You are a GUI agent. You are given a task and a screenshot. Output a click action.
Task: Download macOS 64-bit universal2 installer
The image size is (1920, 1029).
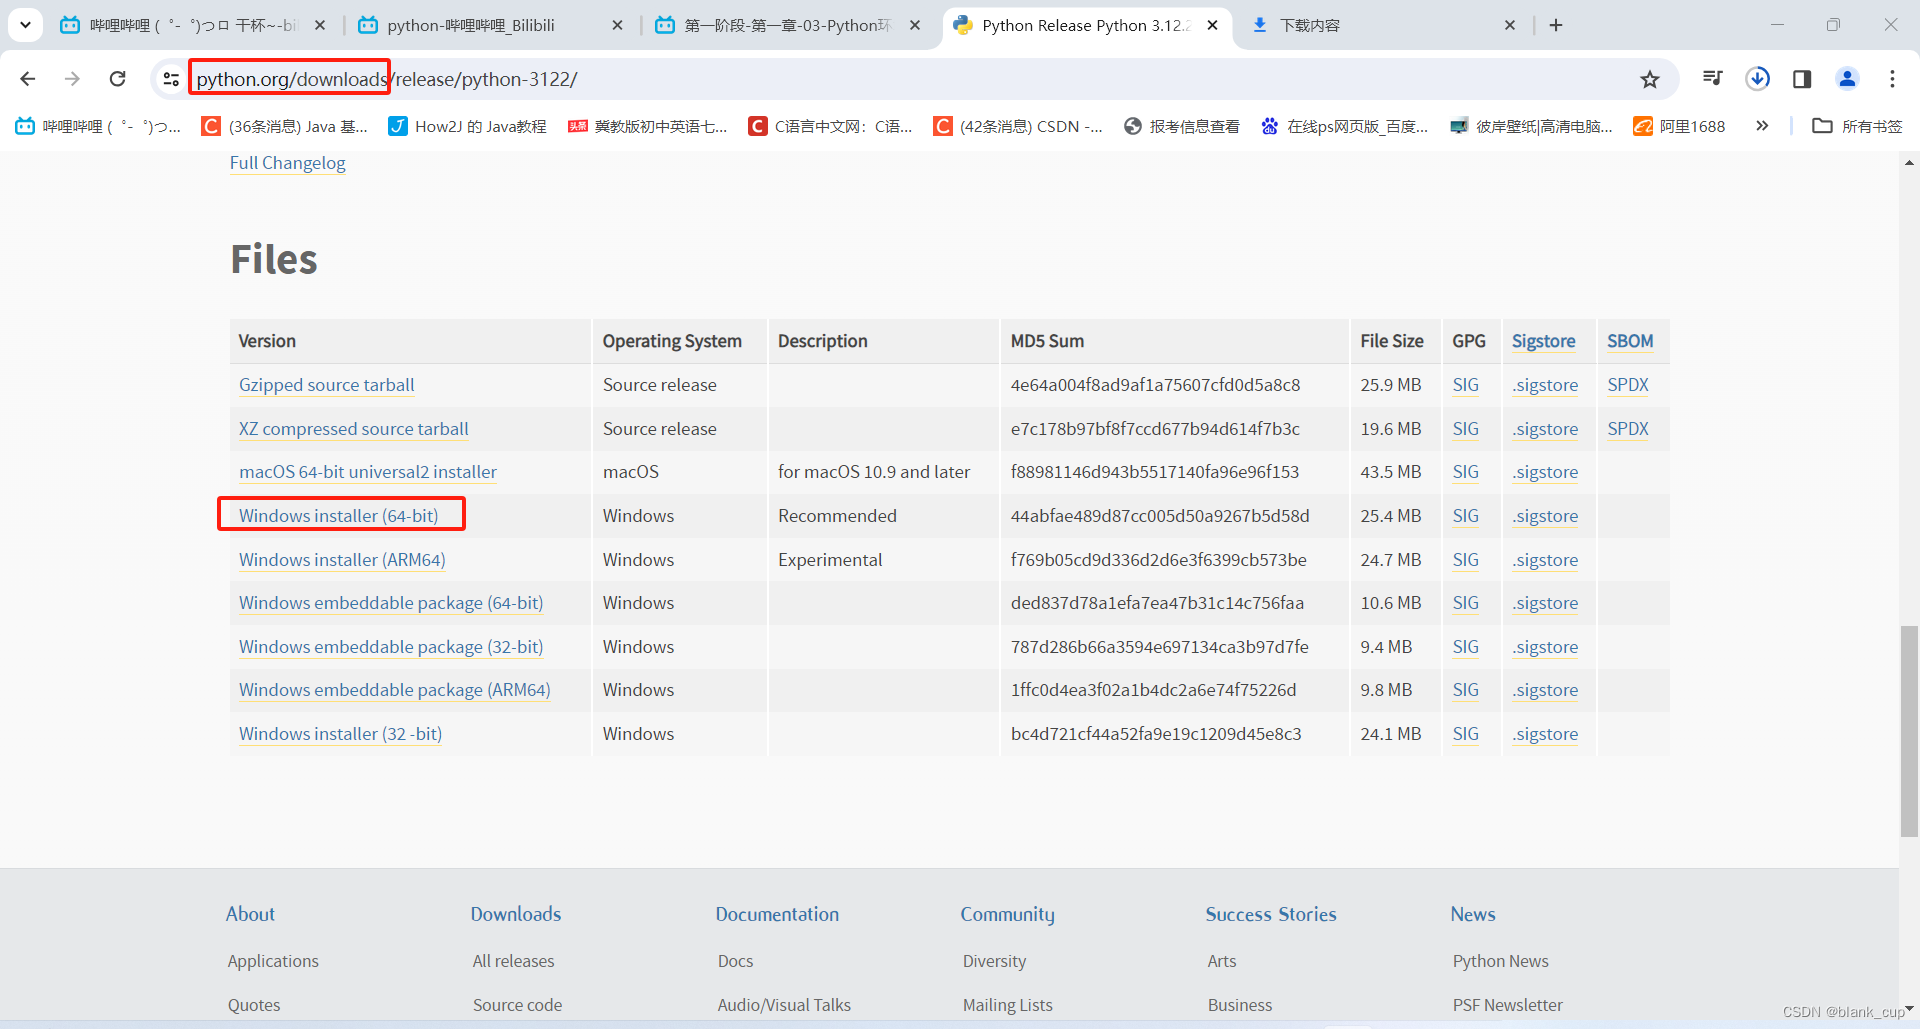367,472
